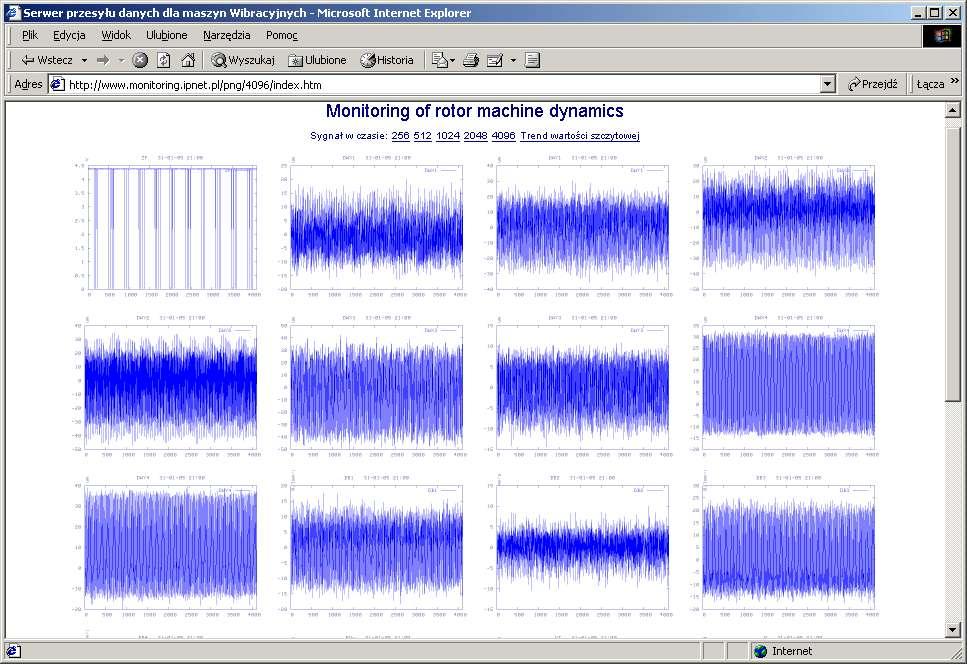Click the page icon in address bar
Image resolution: width=967 pixels, height=664 pixels.
57,84
